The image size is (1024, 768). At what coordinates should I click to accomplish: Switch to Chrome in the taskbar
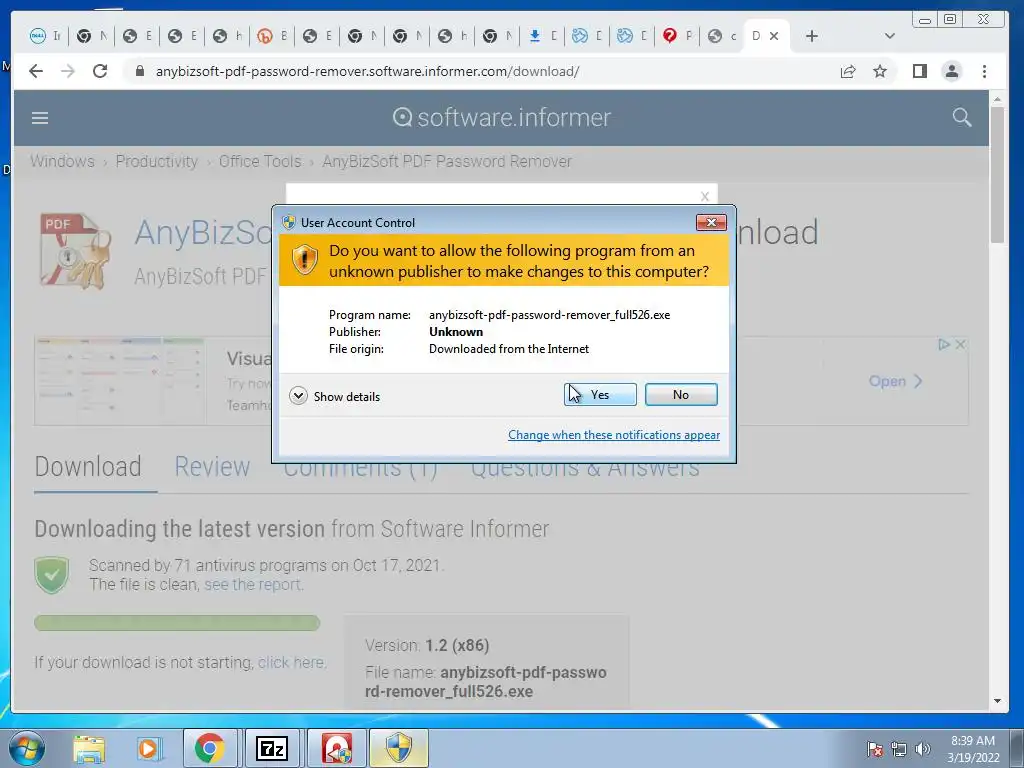pos(210,749)
